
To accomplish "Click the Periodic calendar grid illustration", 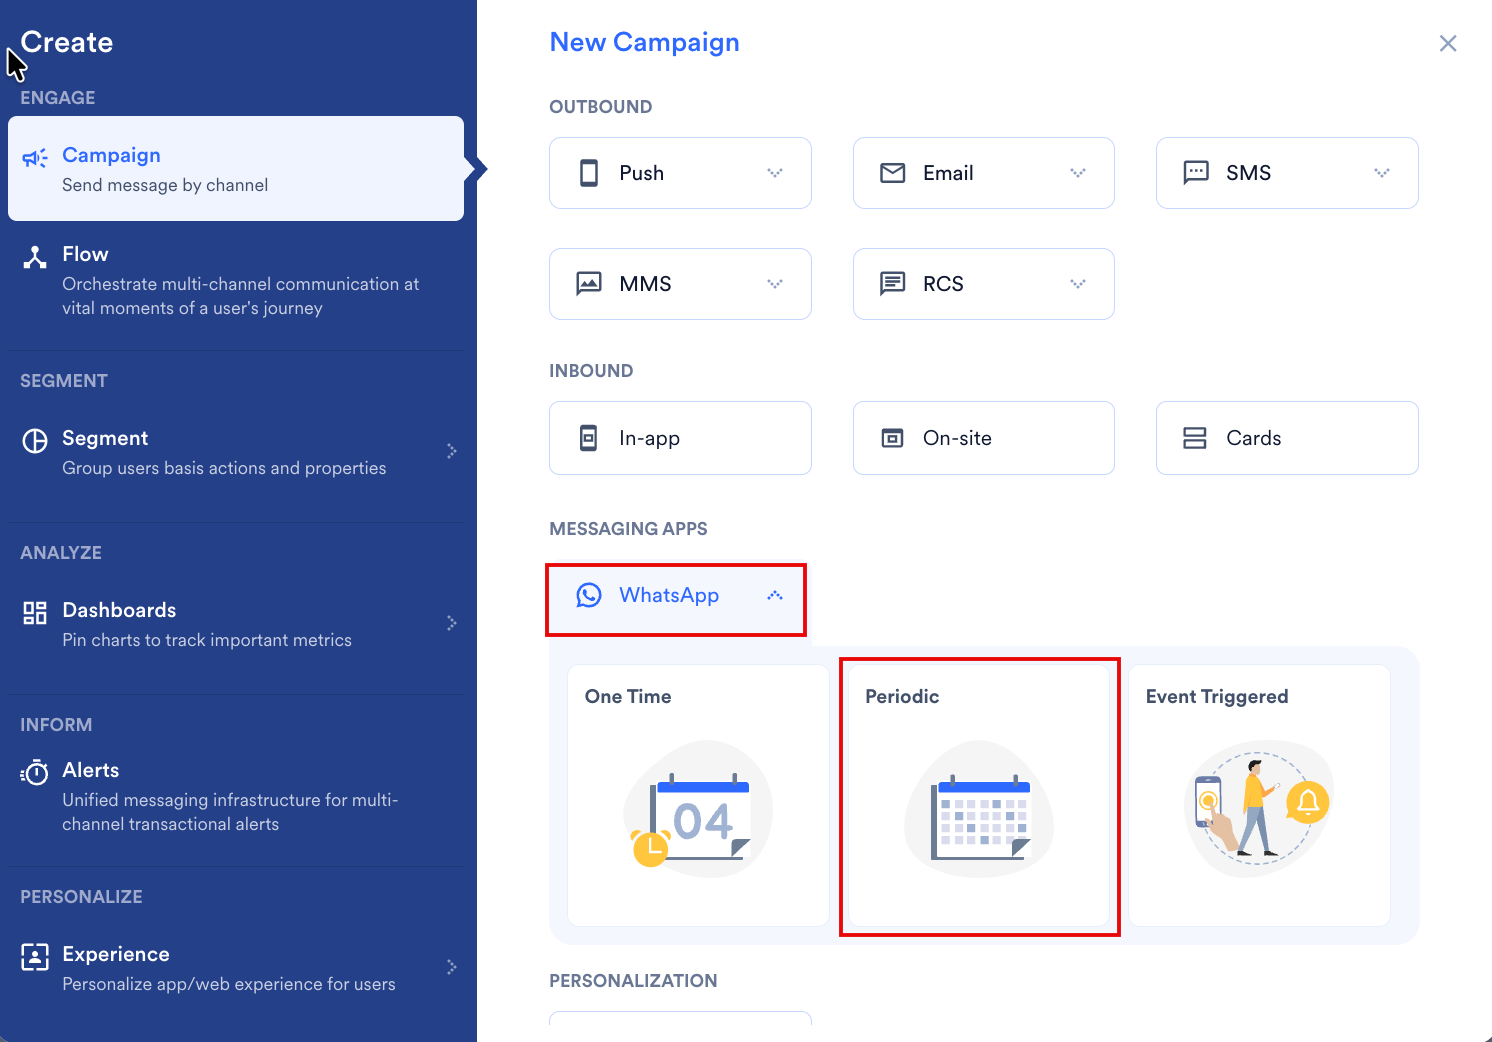I will click(x=979, y=809).
